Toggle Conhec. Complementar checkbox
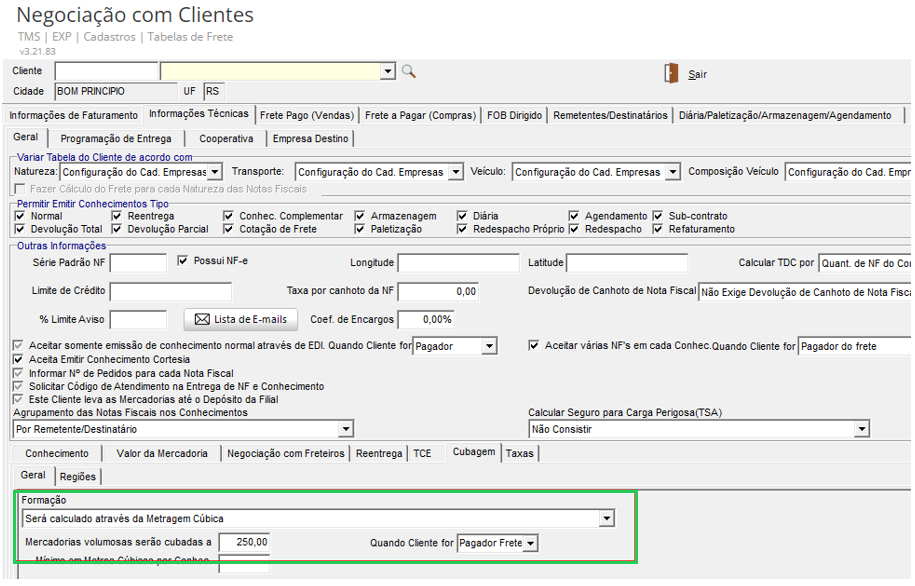The width and height of the screenshot is (915, 586). pyautogui.click(x=228, y=216)
